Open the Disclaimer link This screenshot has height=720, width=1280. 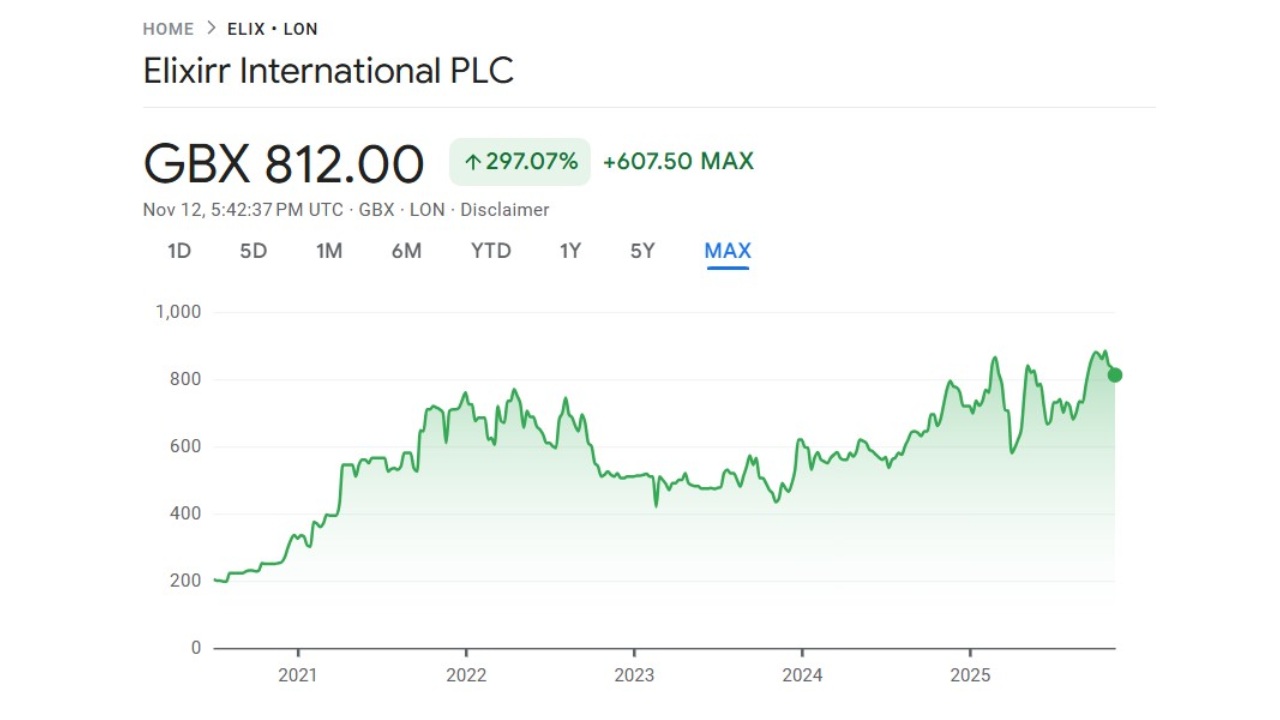click(x=505, y=210)
